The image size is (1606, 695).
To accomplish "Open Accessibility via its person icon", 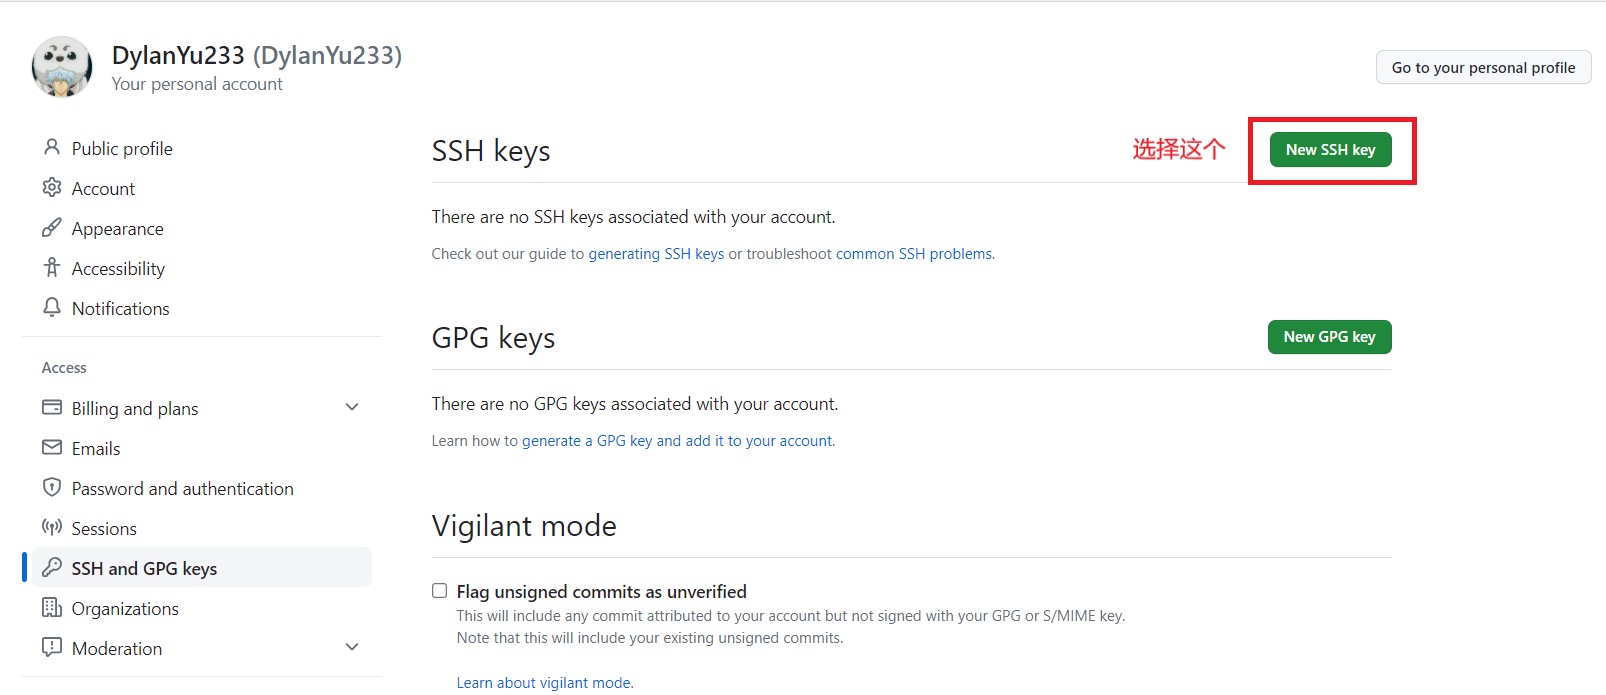I will 52,268.
